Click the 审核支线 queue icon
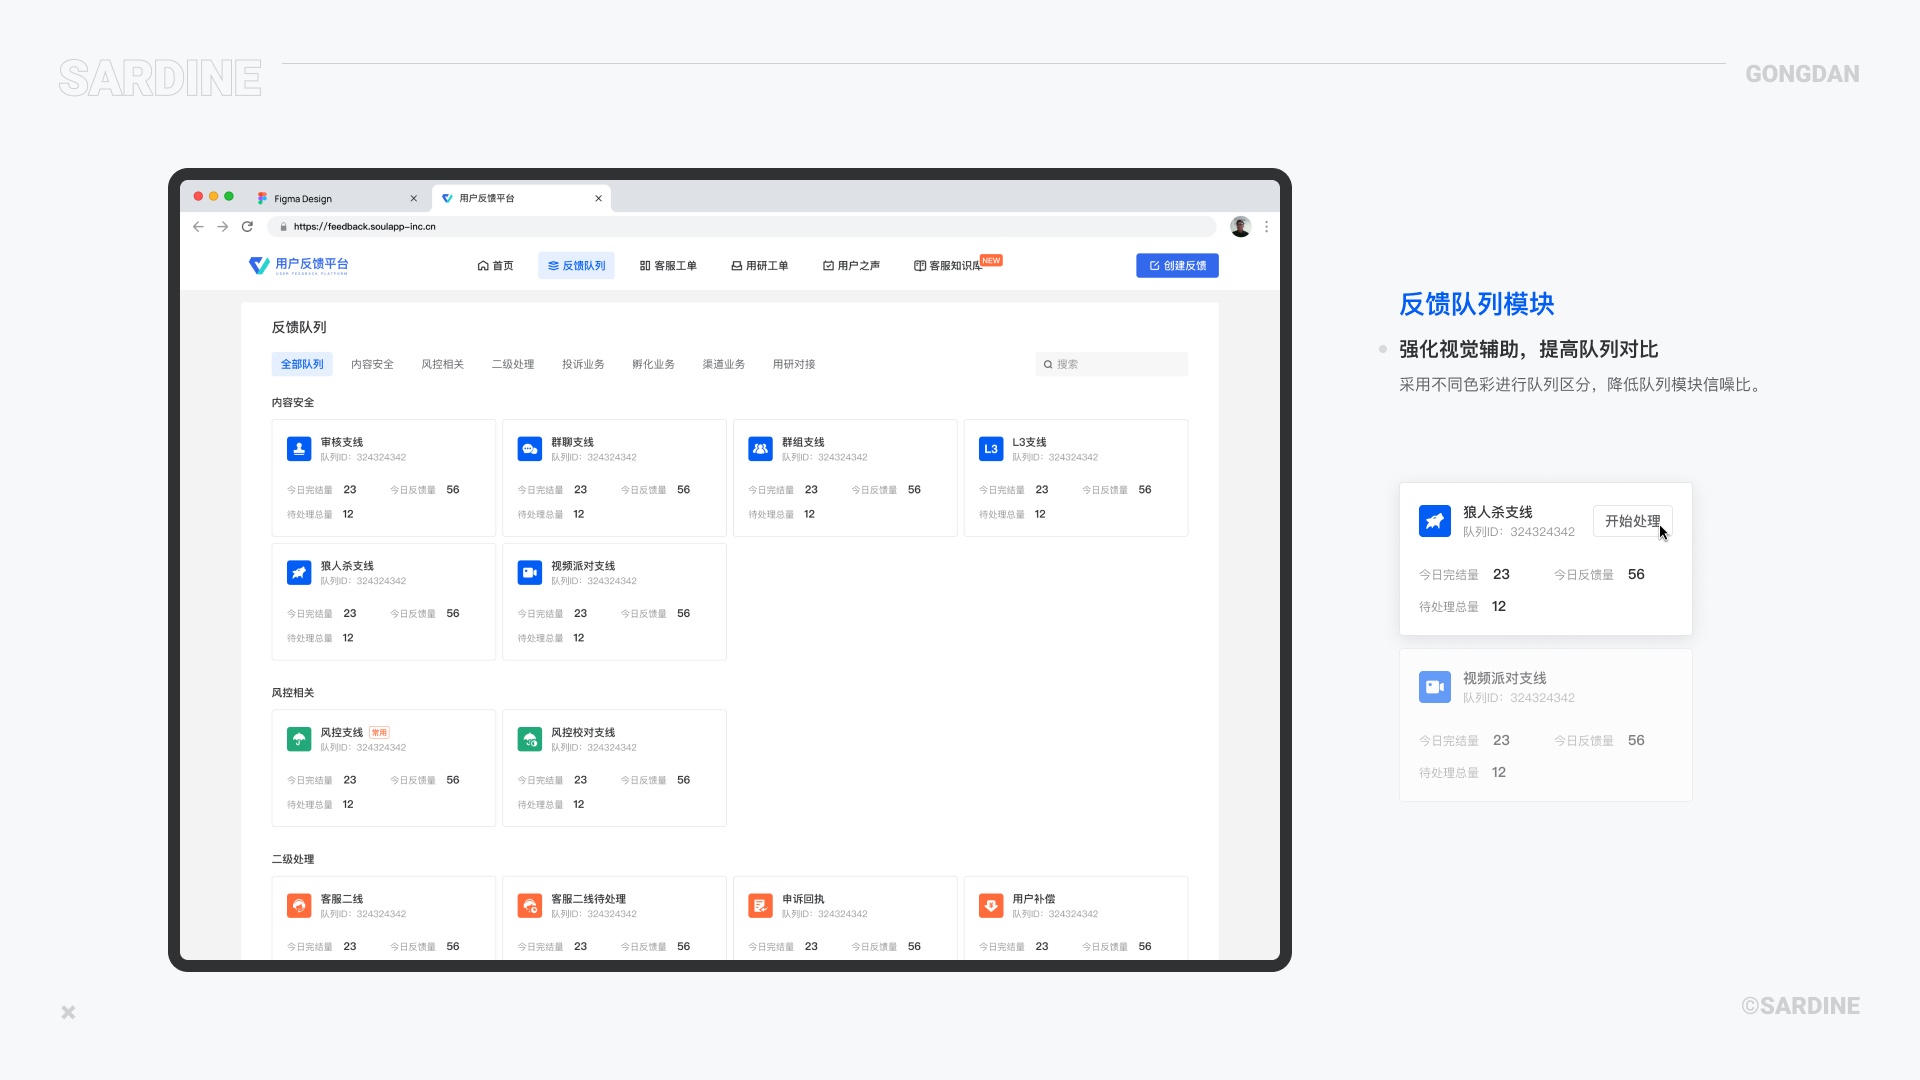The height and width of the screenshot is (1080, 1920). [x=299, y=449]
